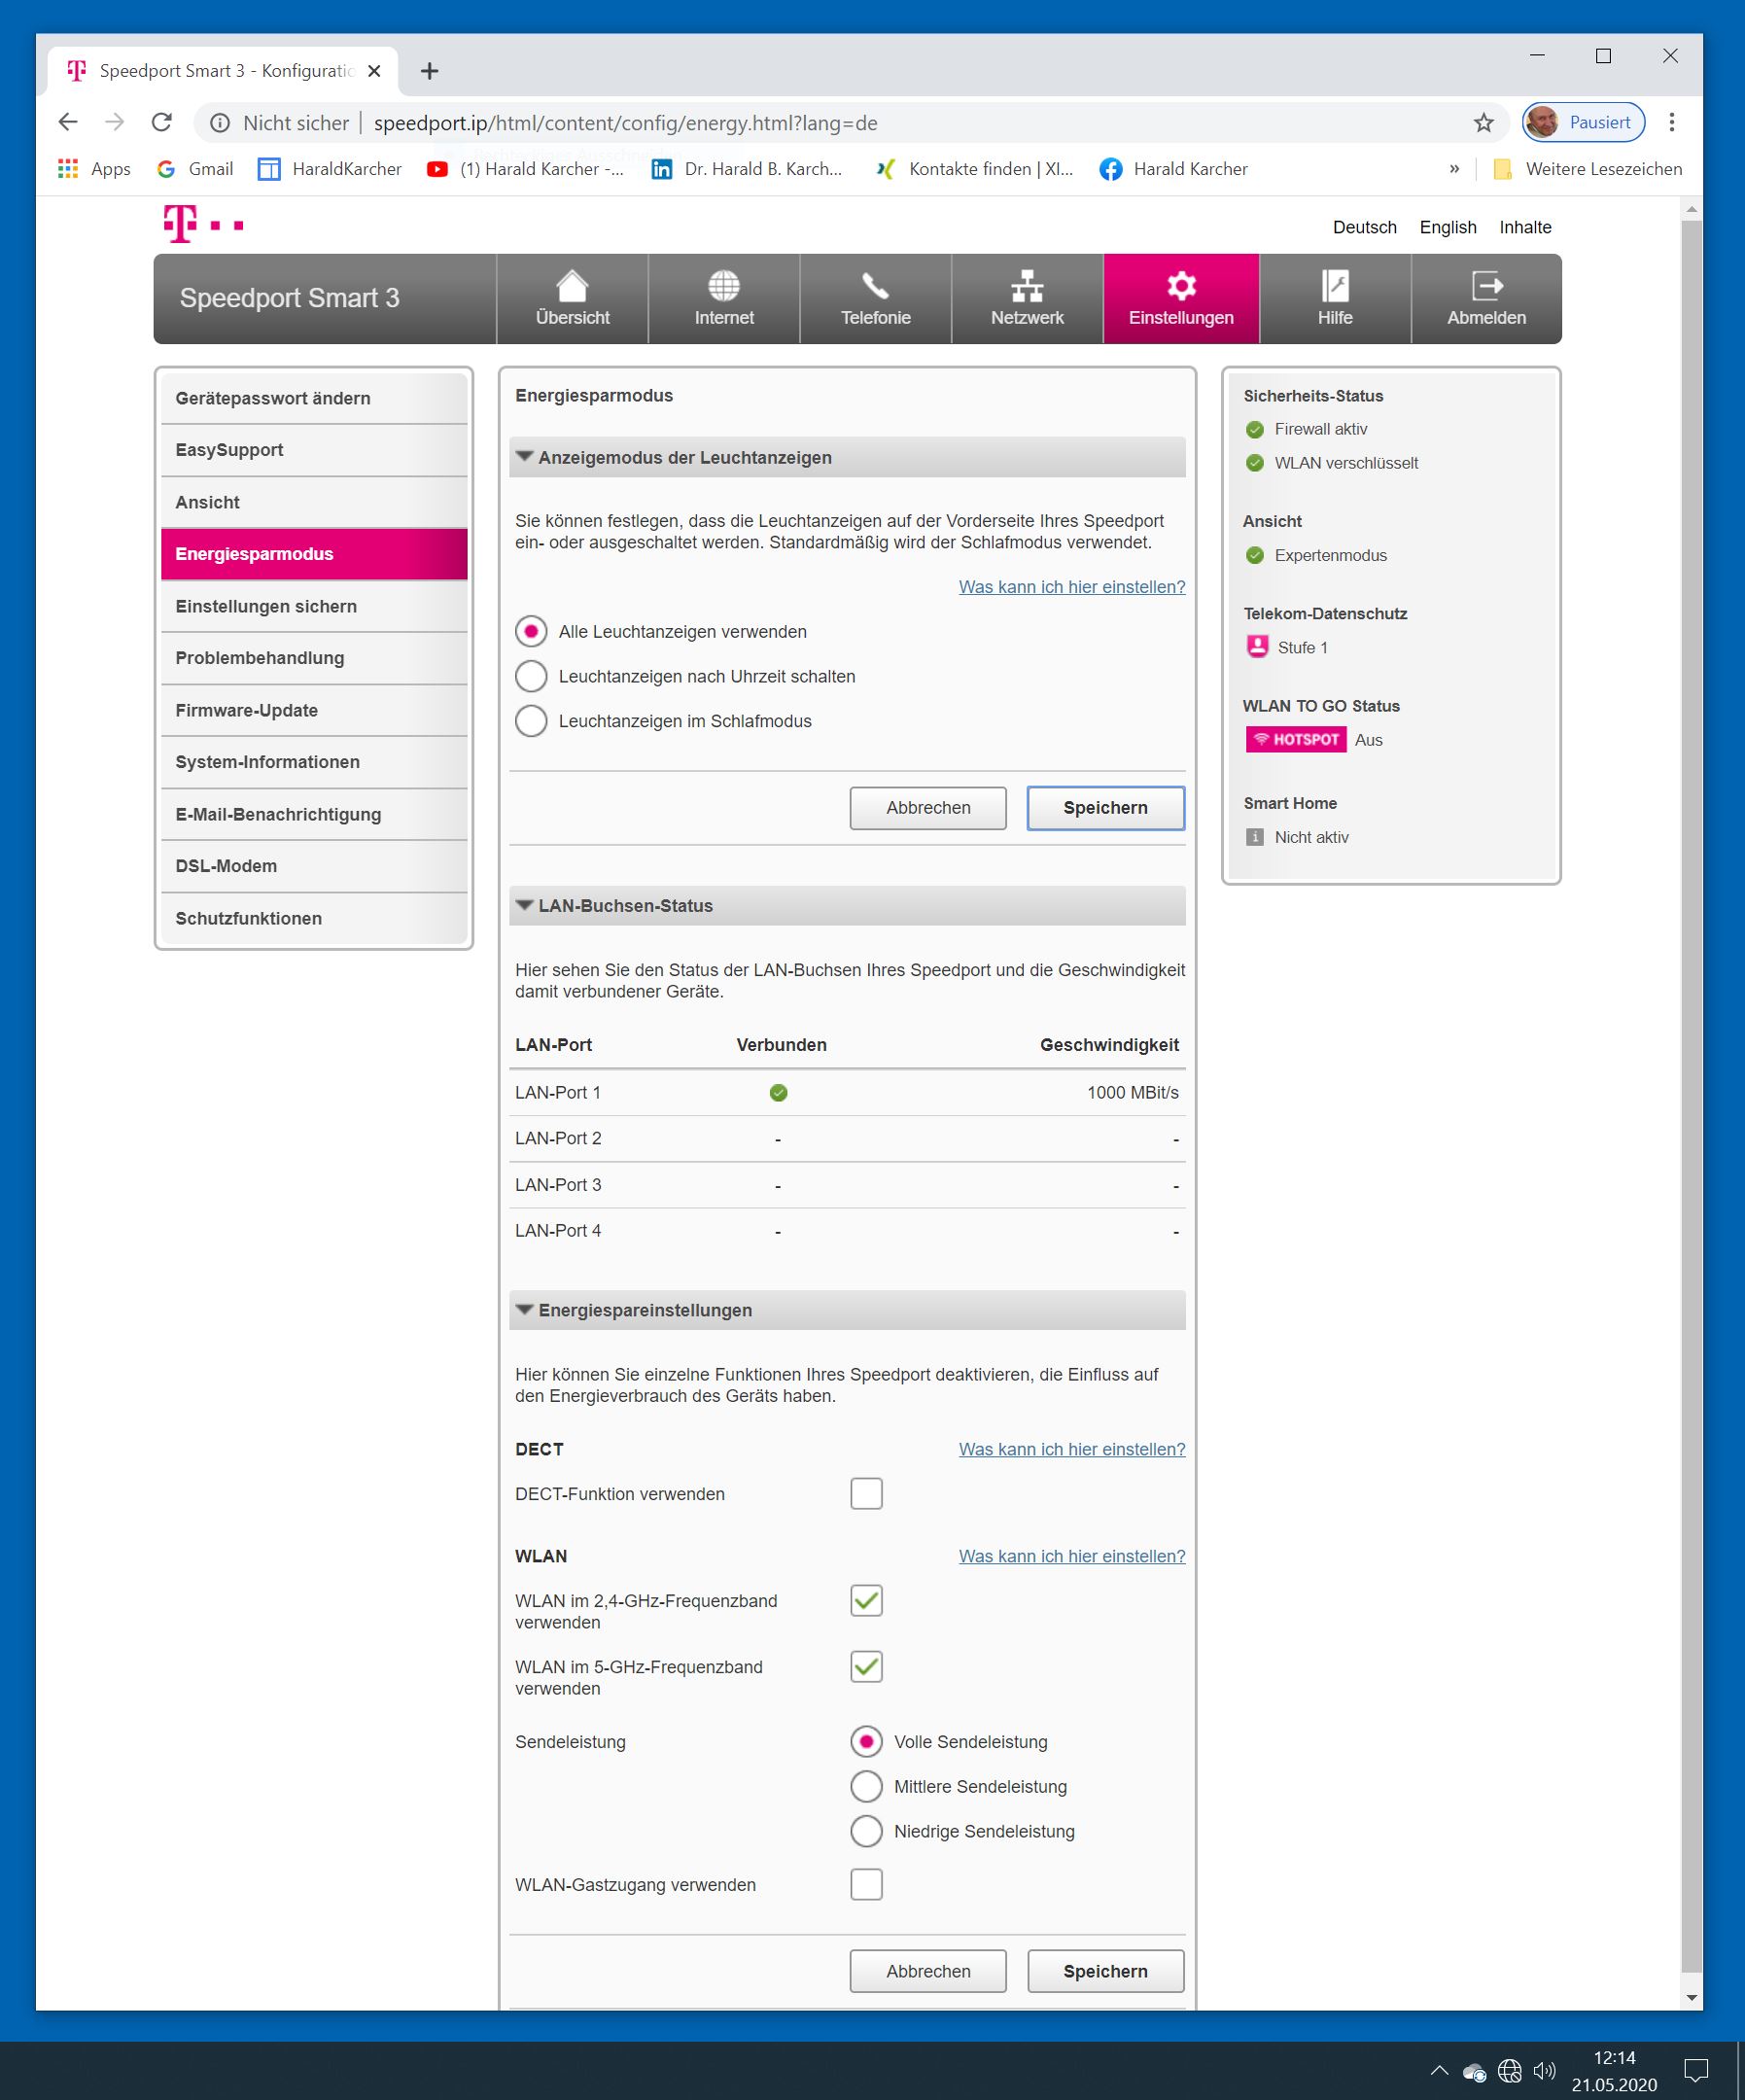The image size is (1745, 2100).
Task: Select Leuchtanzeigen im Schlafmodus
Action: click(x=531, y=721)
